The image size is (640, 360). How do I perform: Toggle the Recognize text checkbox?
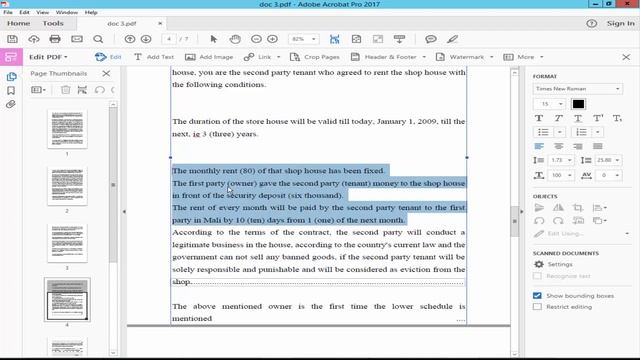(x=537, y=276)
